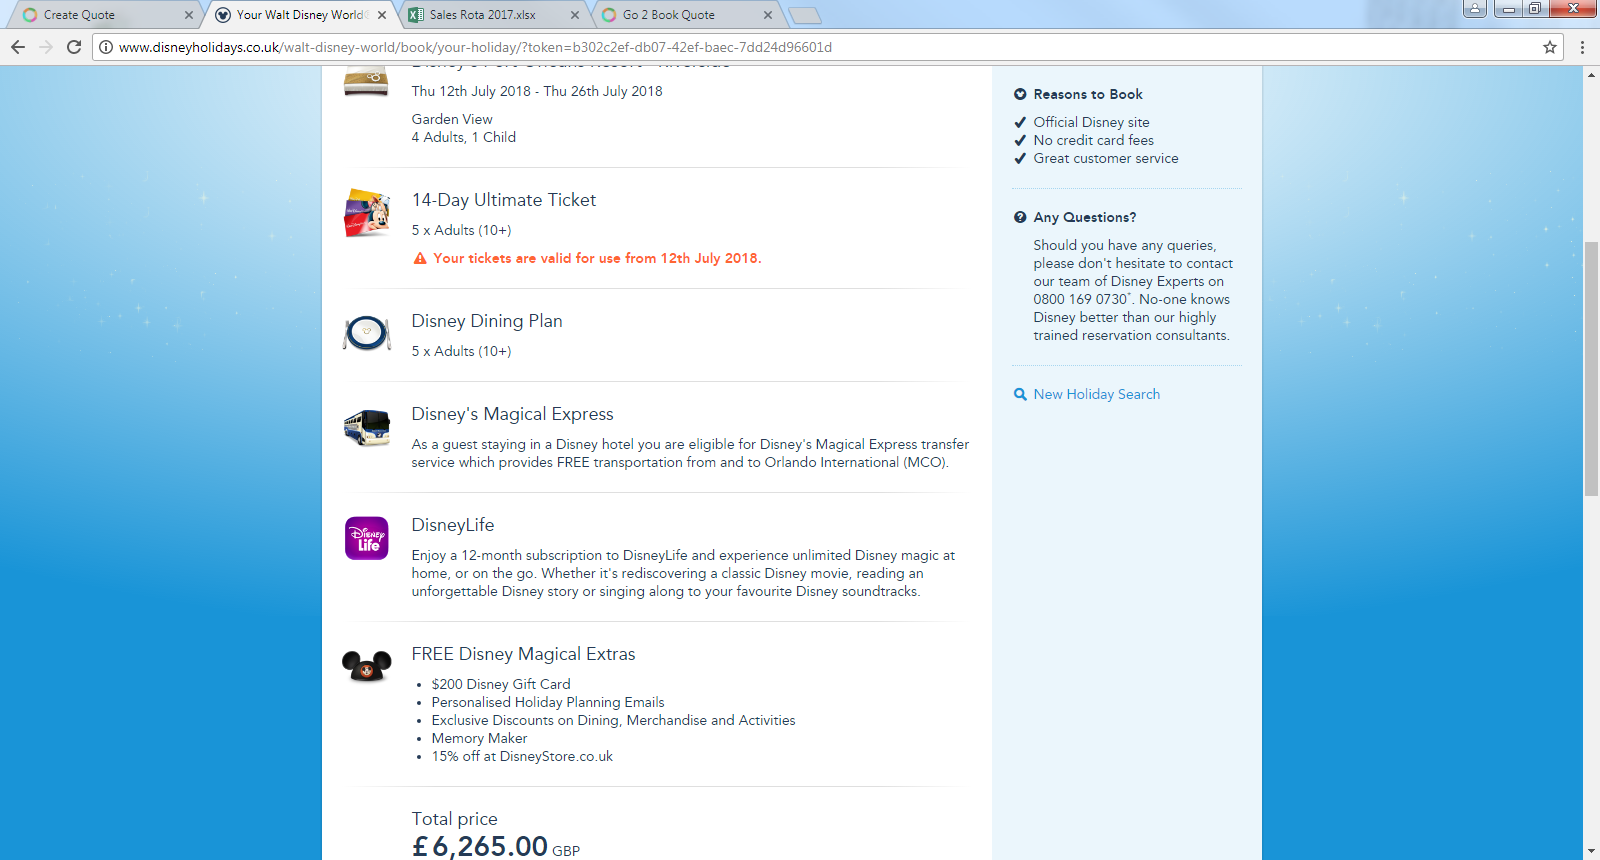Click the Reasons to Book heading
This screenshot has height=860, width=1600.
1088,94
